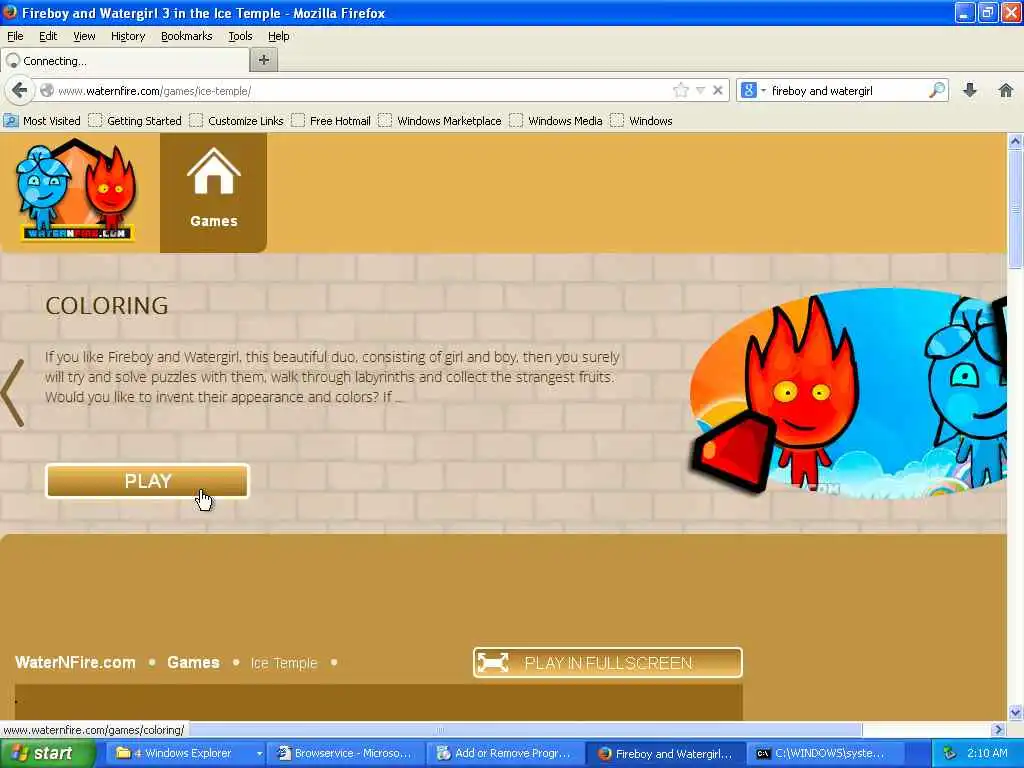Open the Windows Start button

[x=48, y=754]
